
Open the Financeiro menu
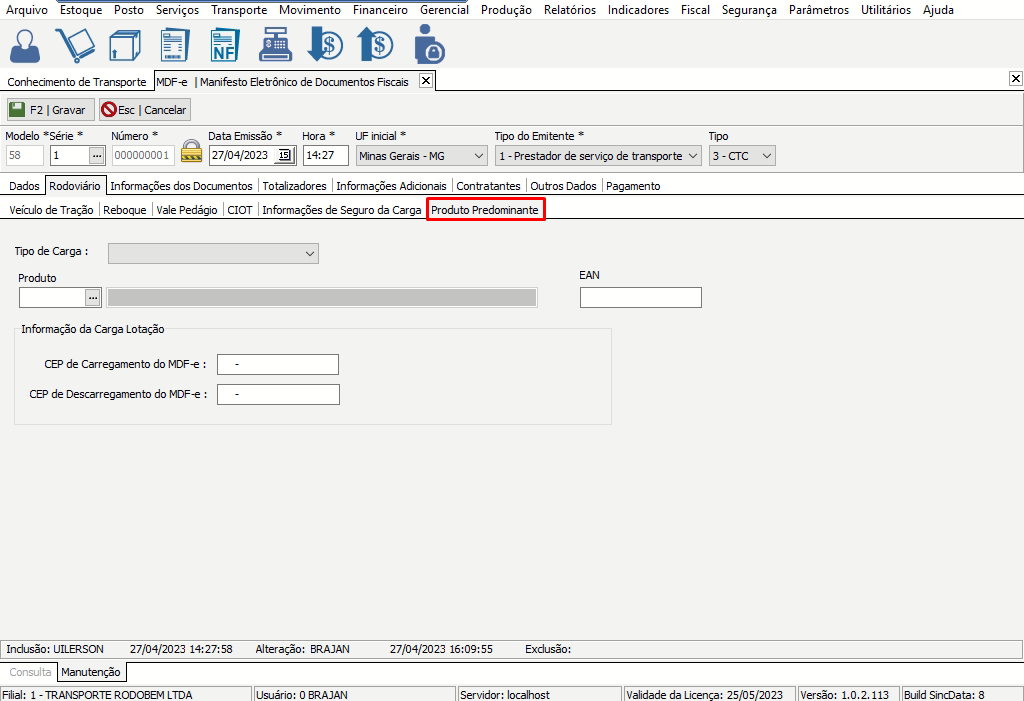(380, 10)
